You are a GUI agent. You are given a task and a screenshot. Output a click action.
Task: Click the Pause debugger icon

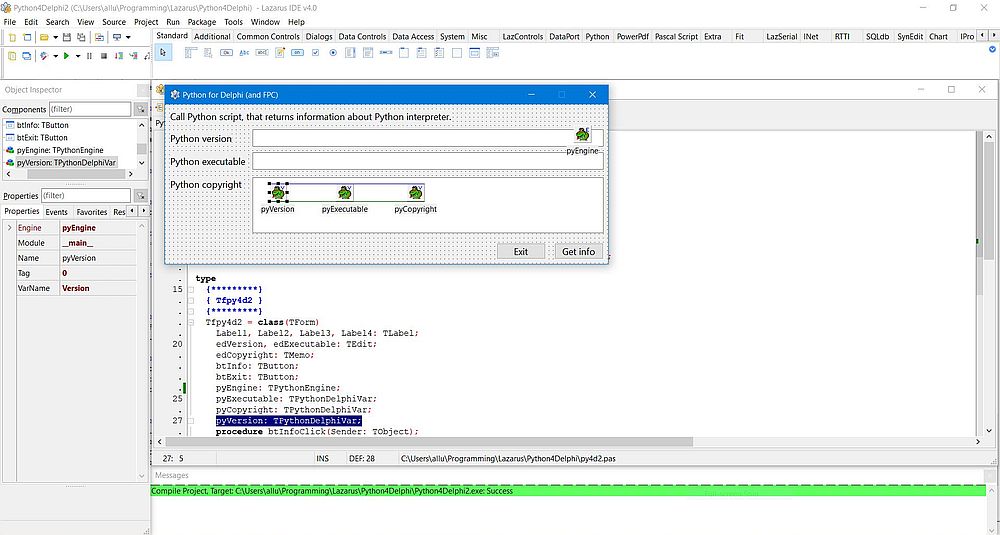tap(89, 56)
